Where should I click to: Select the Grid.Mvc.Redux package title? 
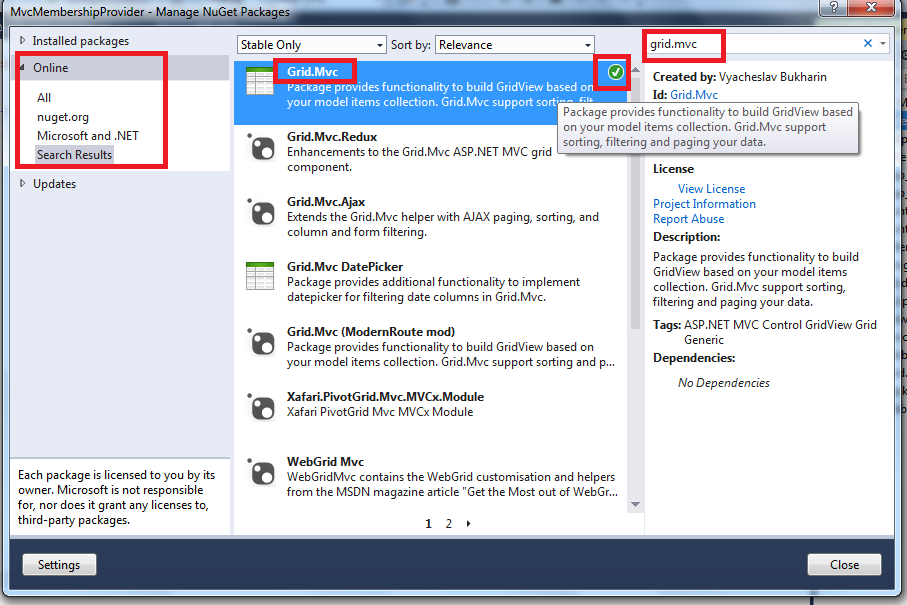332,137
